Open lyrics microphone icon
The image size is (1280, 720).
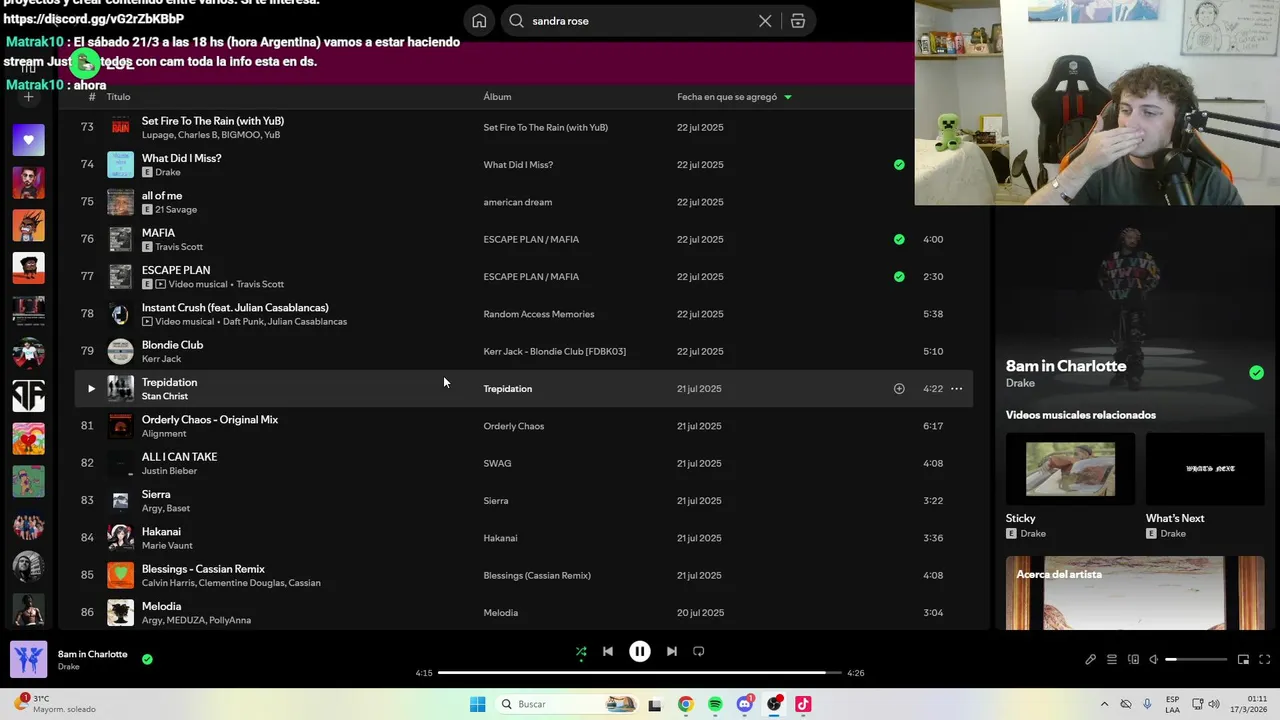click(x=1090, y=660)
